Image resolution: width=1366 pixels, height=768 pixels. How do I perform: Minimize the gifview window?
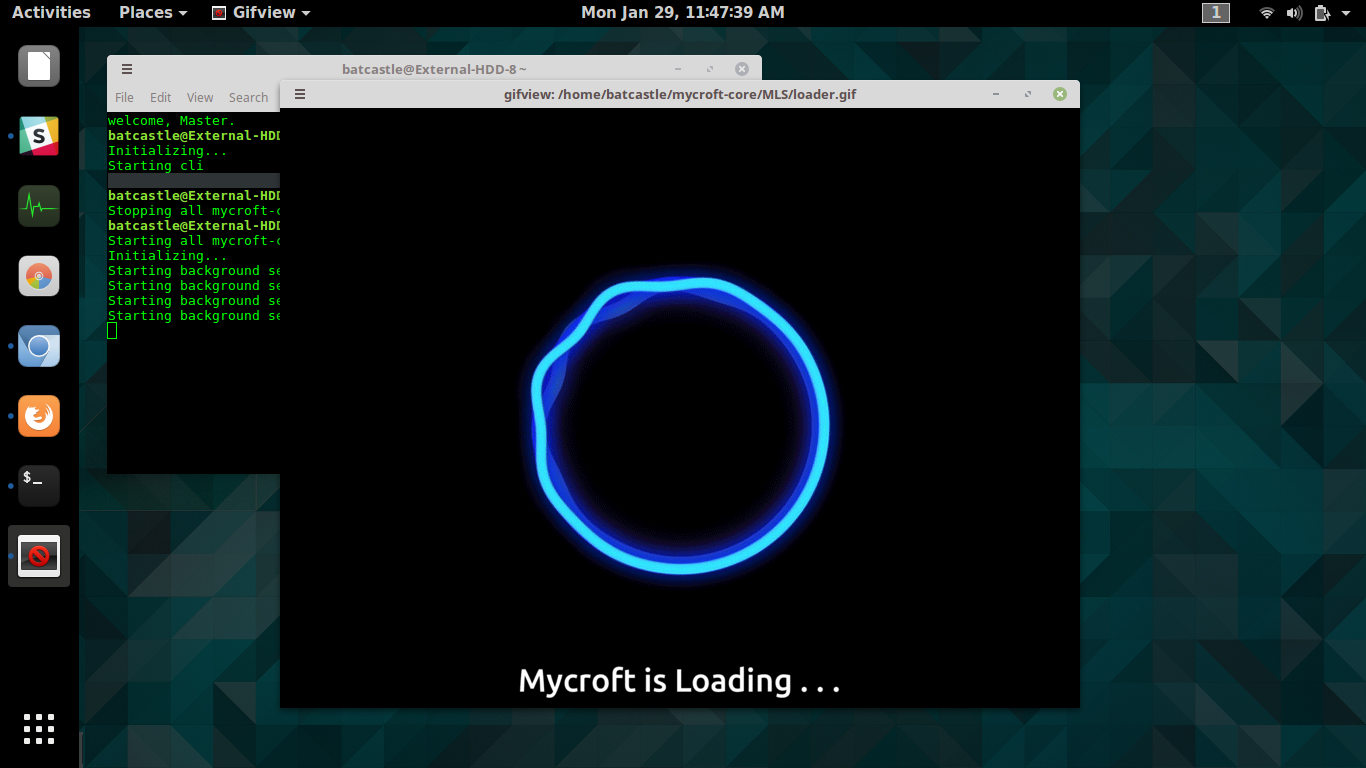996,94
